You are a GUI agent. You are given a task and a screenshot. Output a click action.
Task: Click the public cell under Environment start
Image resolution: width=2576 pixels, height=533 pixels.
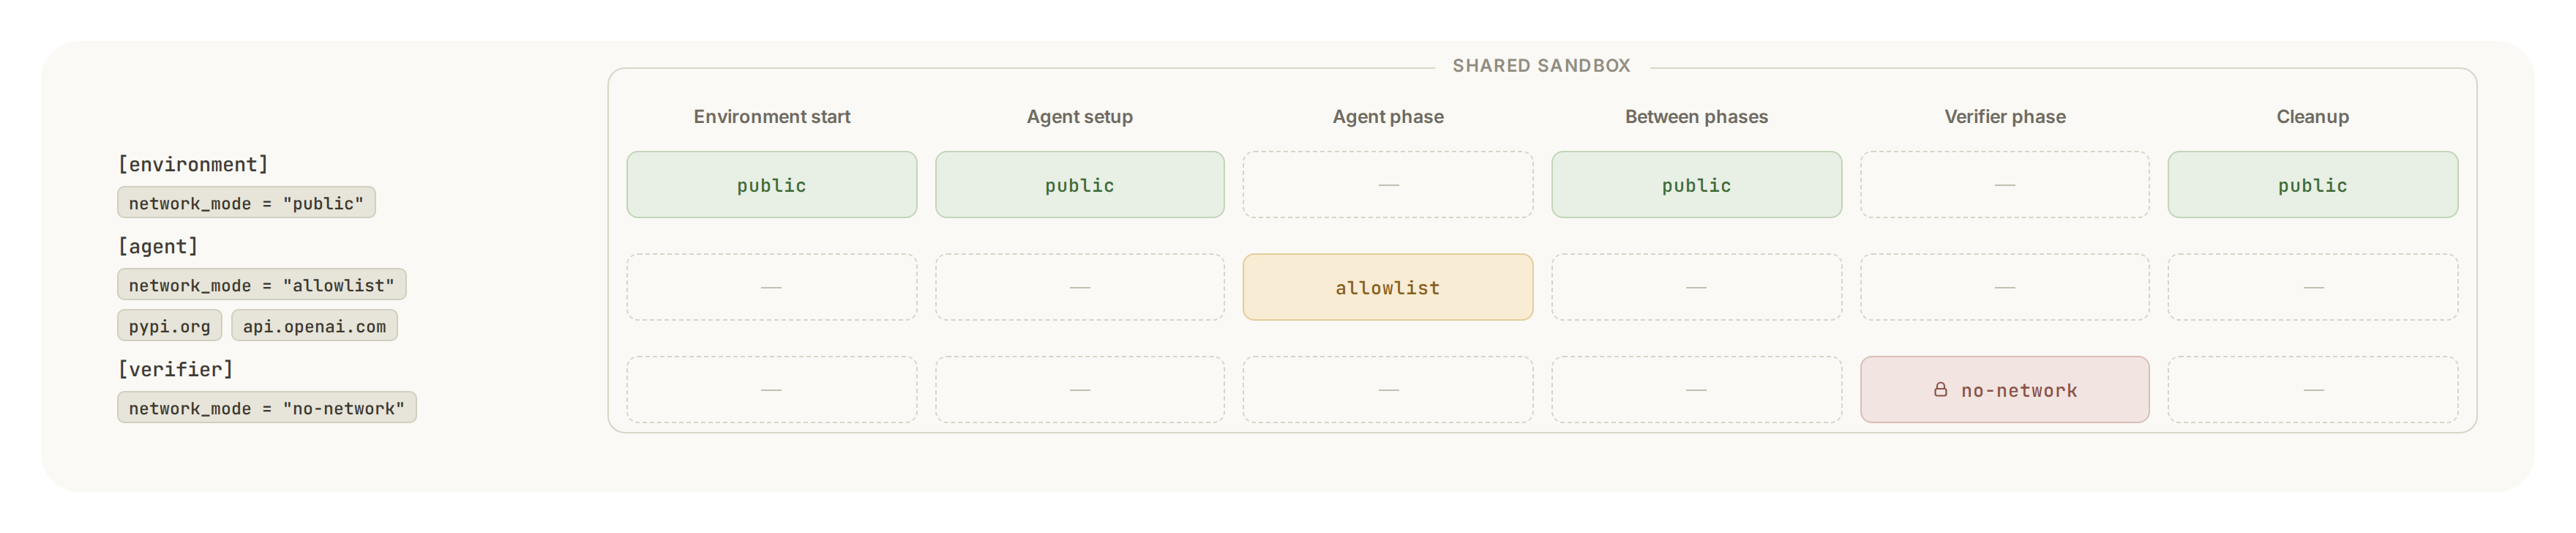(771, 185)
